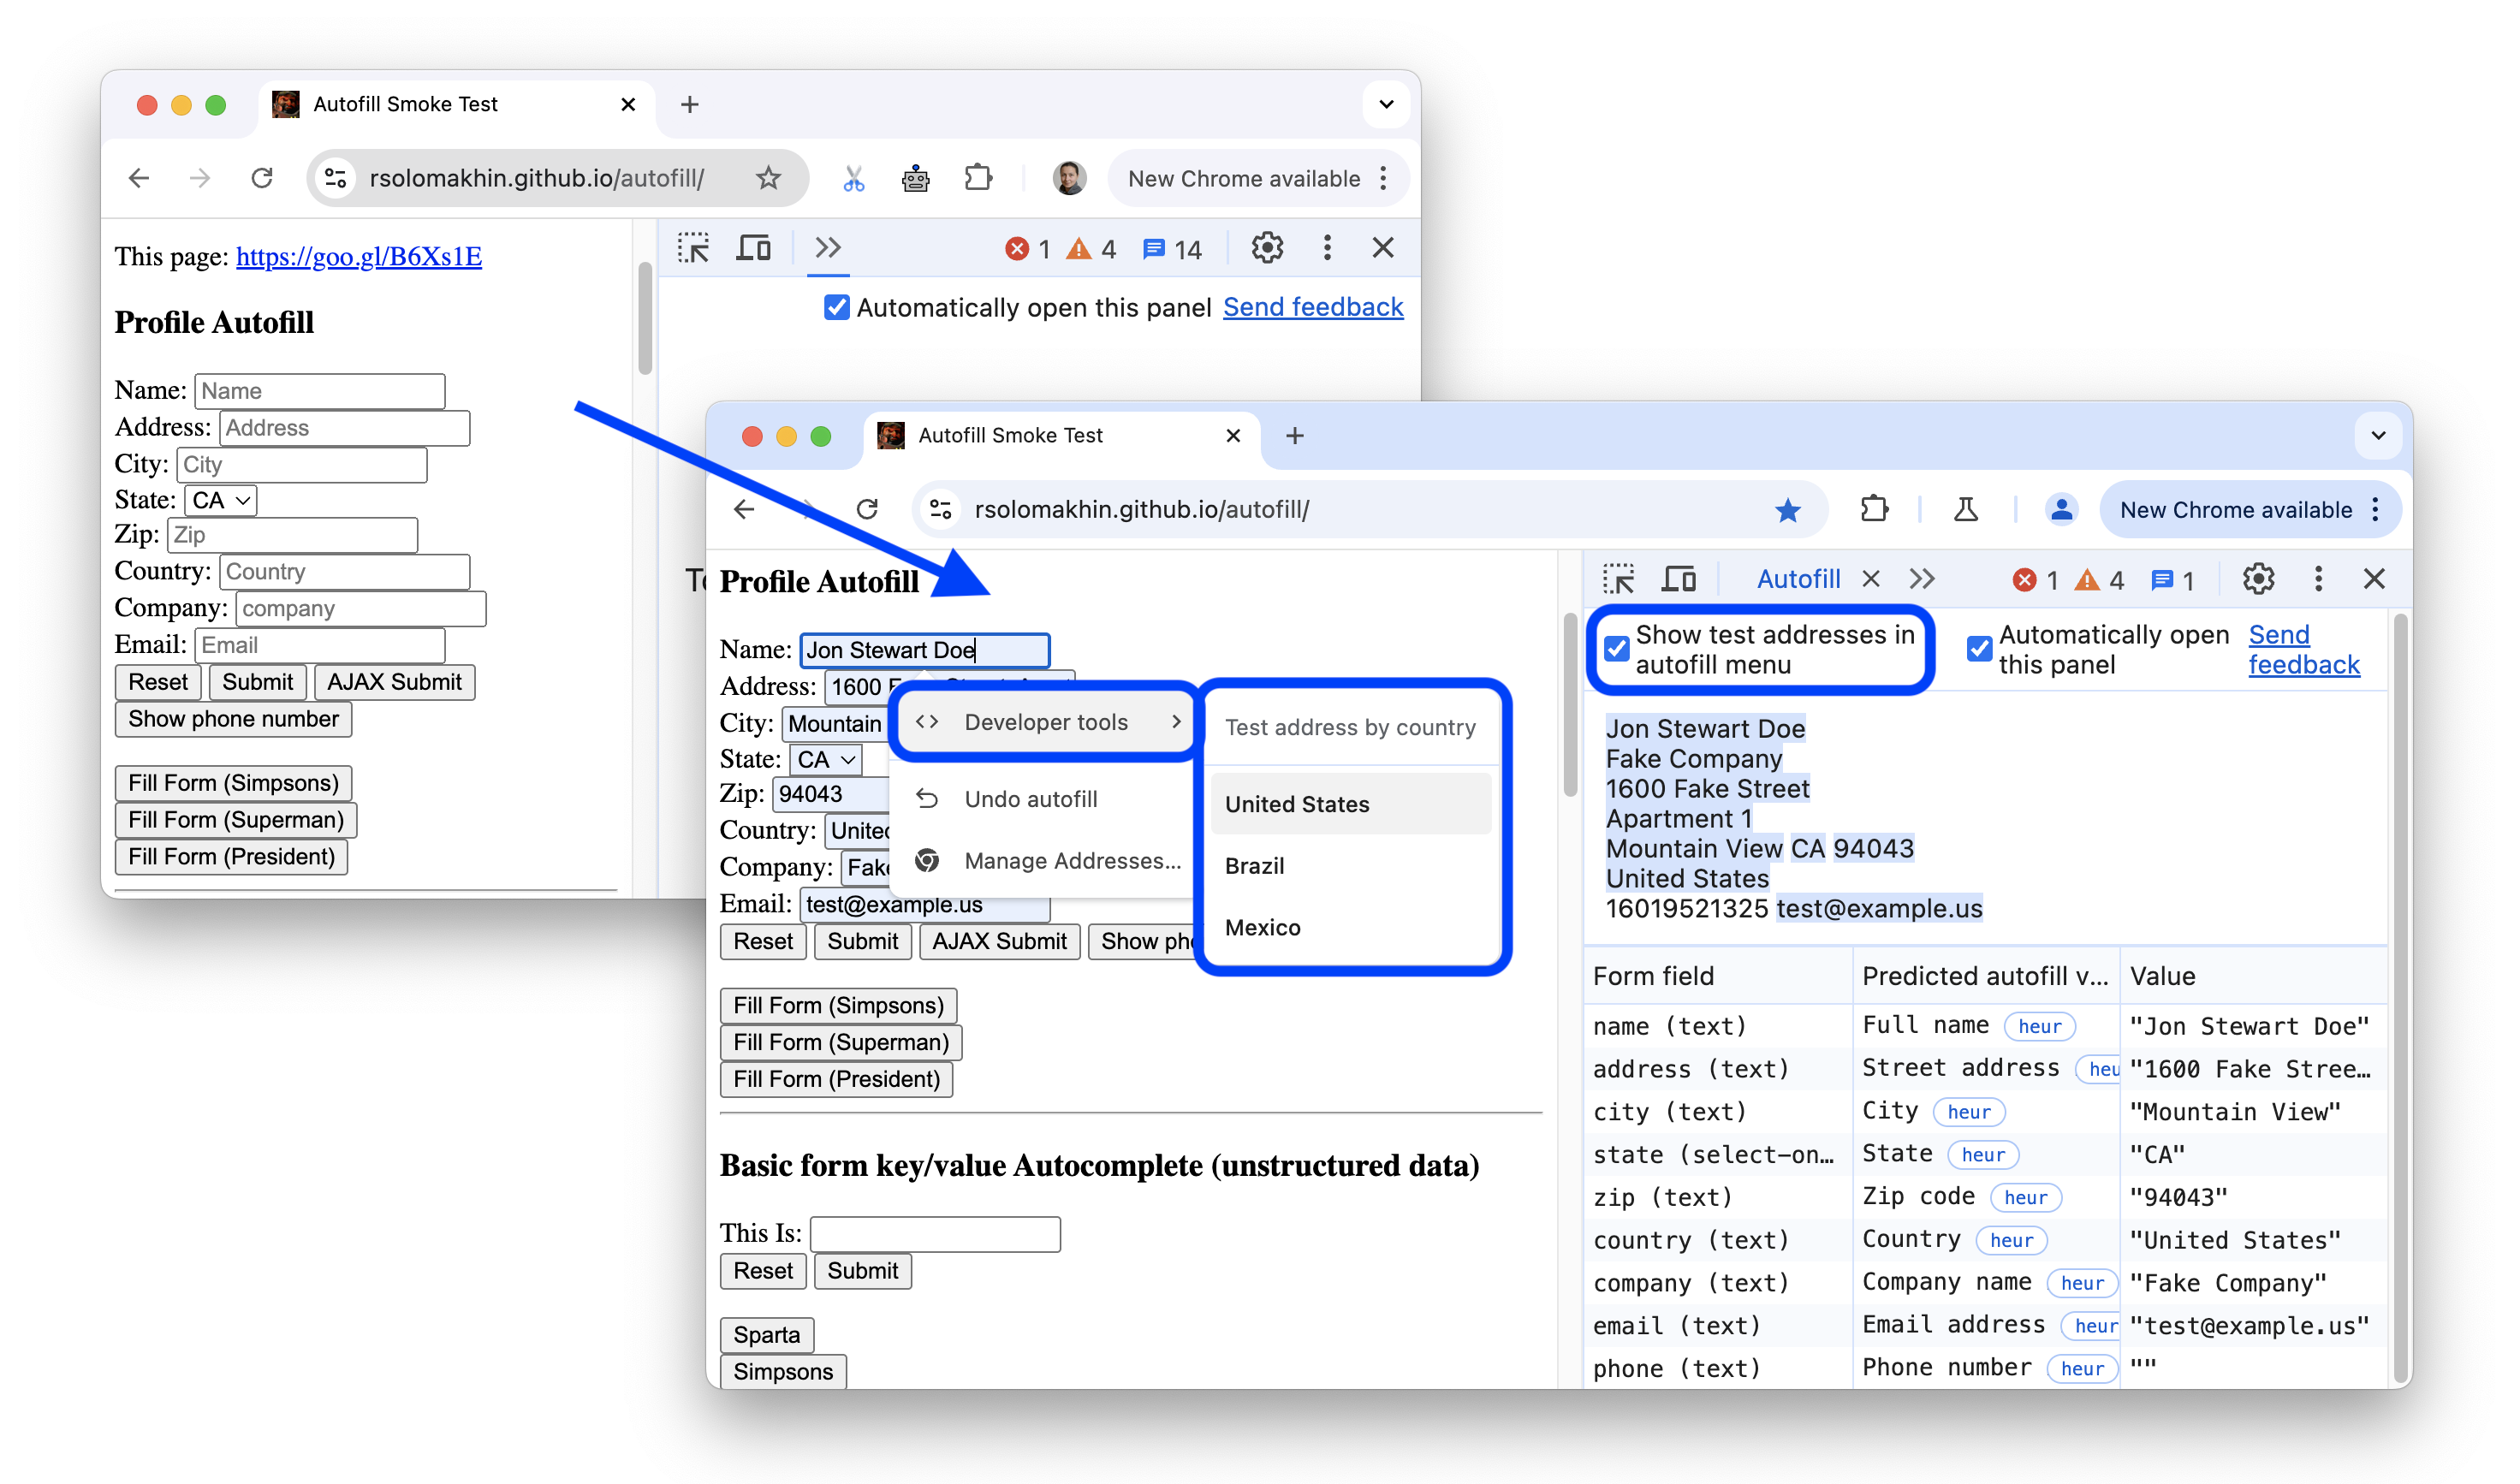Click the device toolbar toggle icon
2520x1484 pixels.
(x=1681, y=579)
